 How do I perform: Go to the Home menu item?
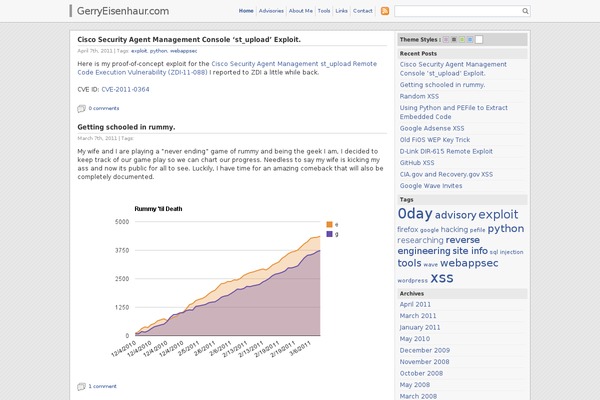[x=246, y=11]
